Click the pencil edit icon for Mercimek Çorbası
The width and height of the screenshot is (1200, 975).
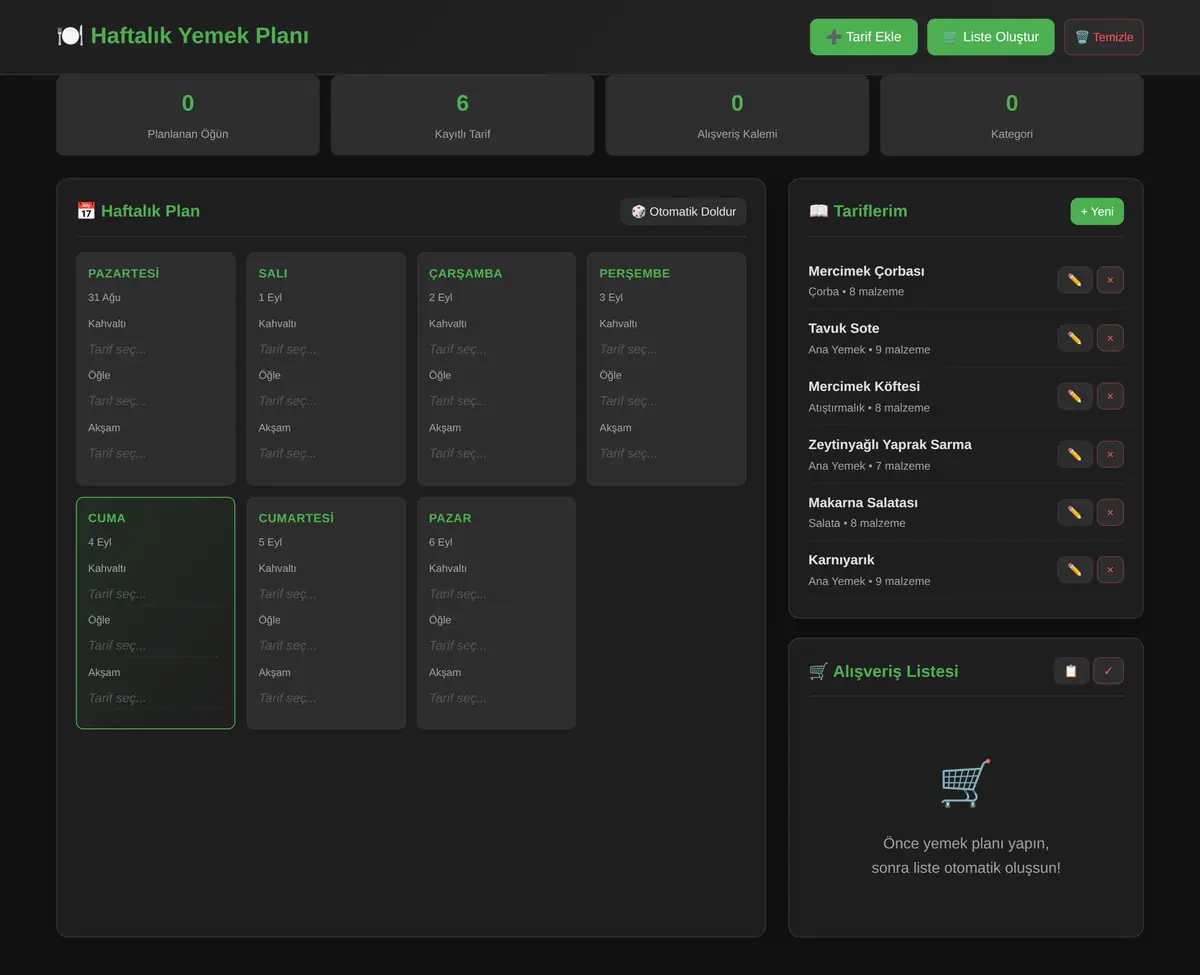[1075, 280]
